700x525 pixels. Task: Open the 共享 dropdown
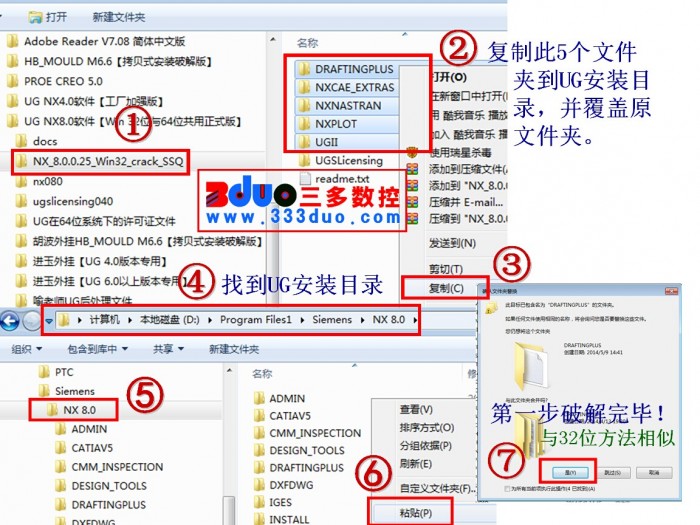pos(168,349)
